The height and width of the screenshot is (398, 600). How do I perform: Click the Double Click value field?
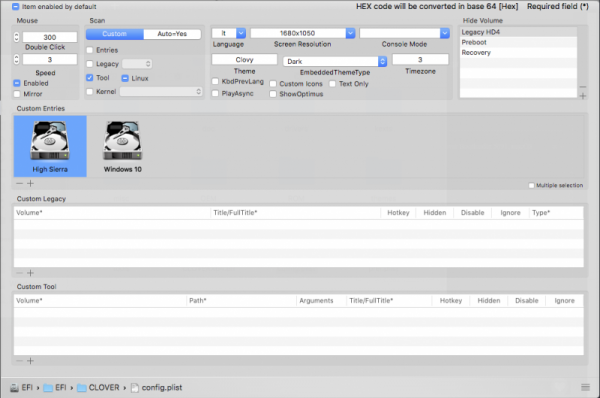50,37
